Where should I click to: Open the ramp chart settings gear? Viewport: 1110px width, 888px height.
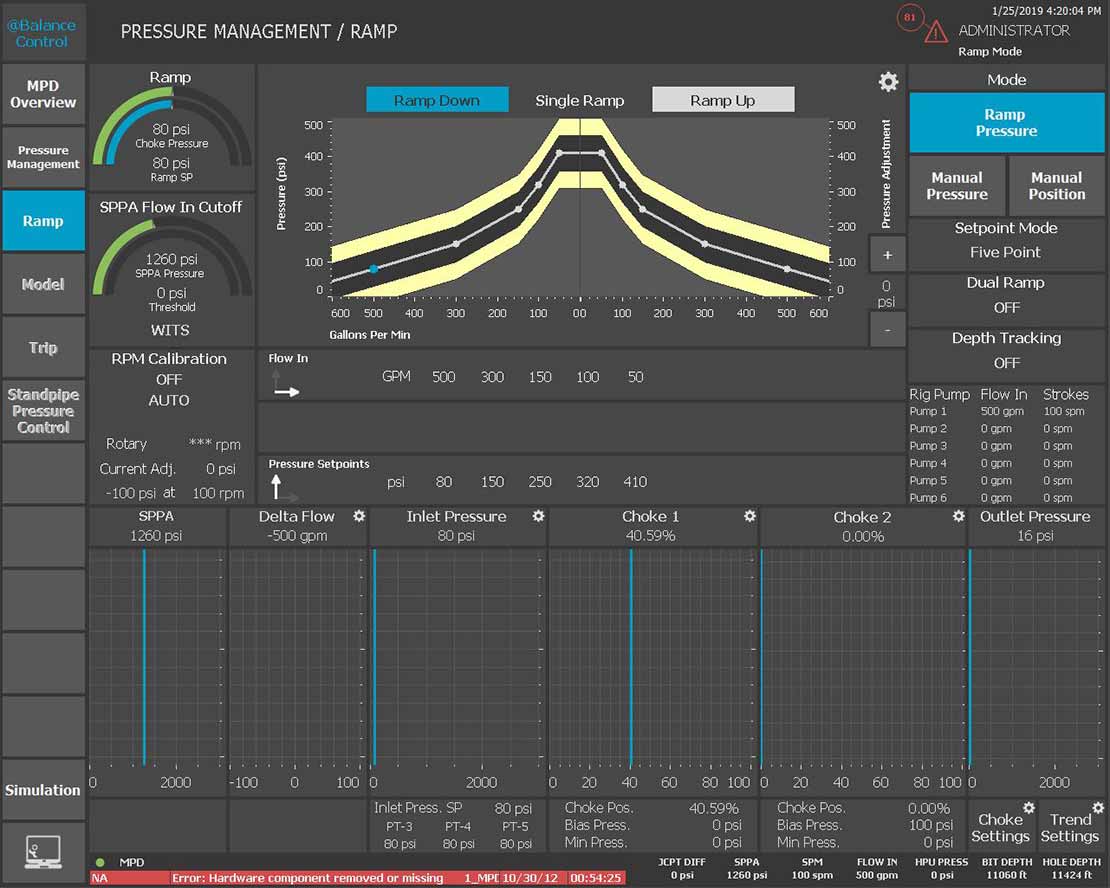point(888,83)
